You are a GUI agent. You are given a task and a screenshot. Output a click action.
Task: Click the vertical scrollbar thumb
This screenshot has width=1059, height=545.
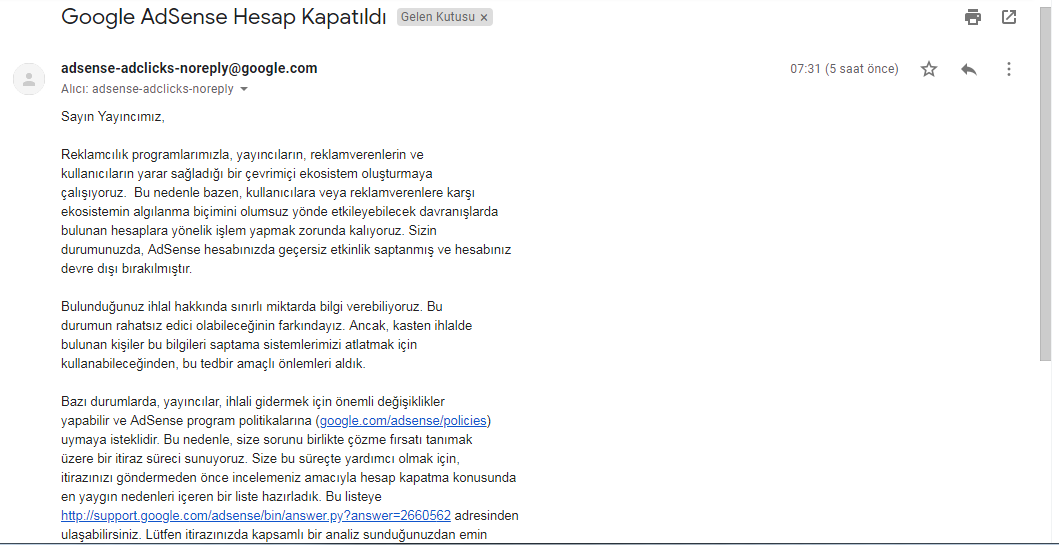click(x=1046, y=182)
